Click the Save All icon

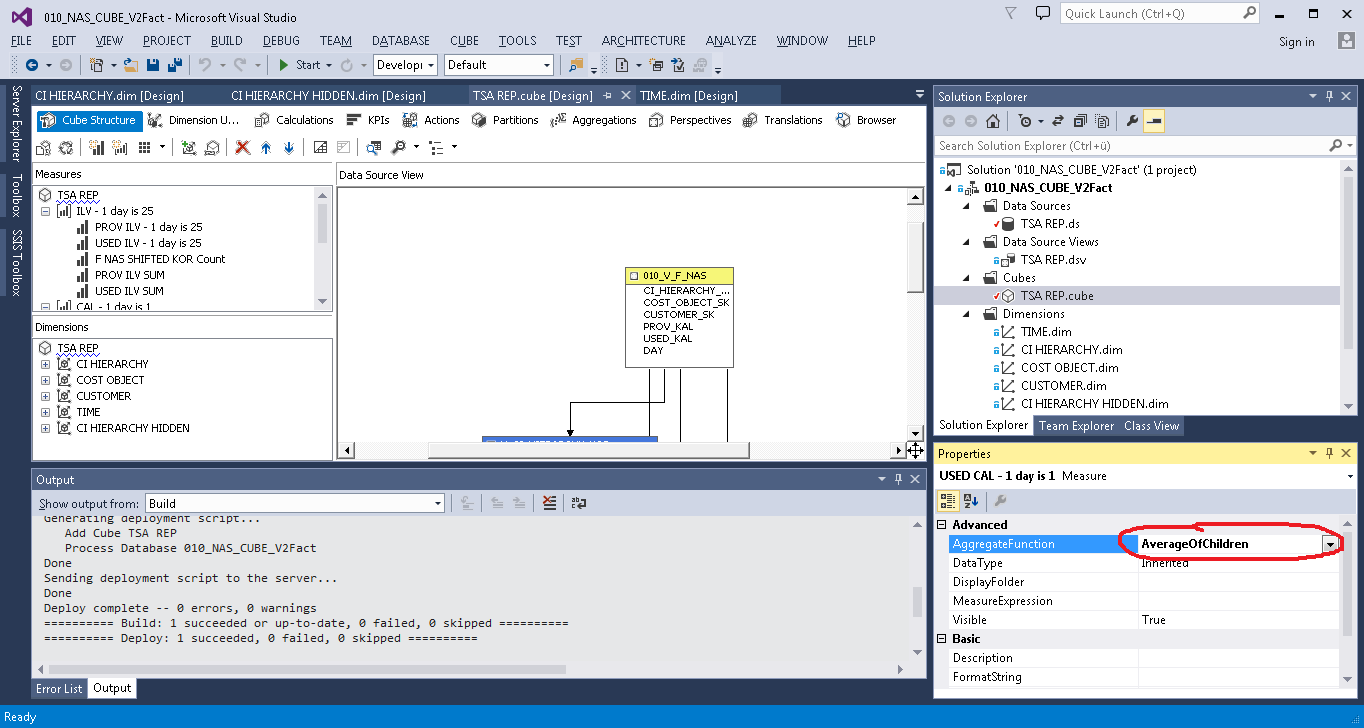coord(174,65)
